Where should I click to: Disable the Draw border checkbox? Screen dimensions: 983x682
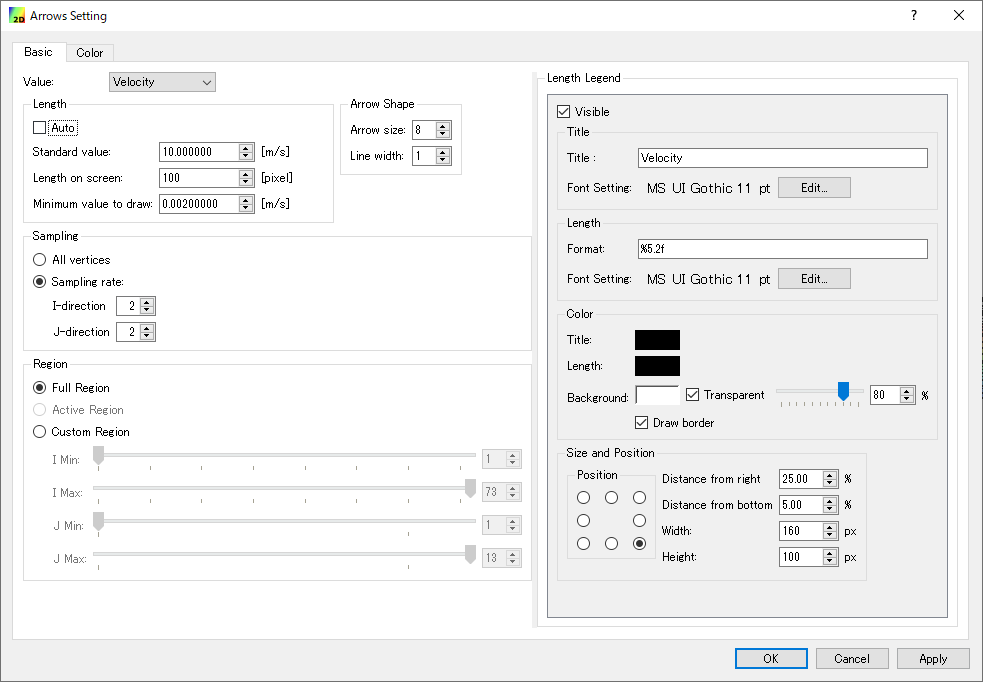643,423
